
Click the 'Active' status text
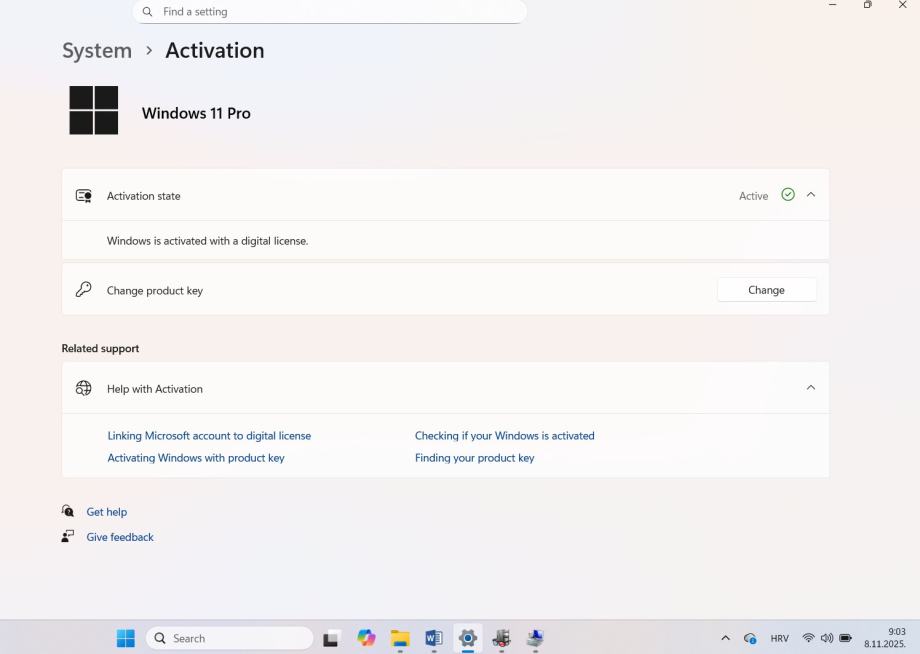[x=753, y=196]
